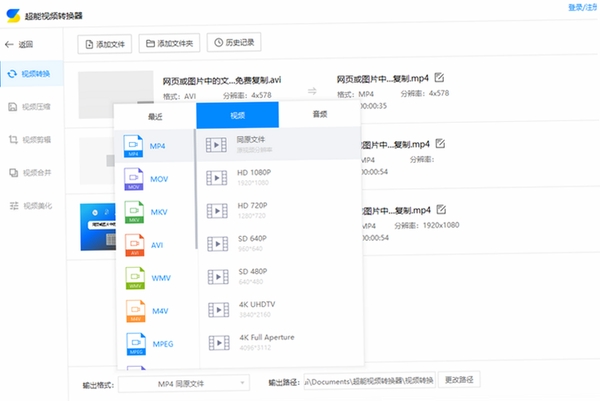Open the 输出格式 dropdown
Image resolution: width=600 pixels, height=401 pixels.
[184, 383]
